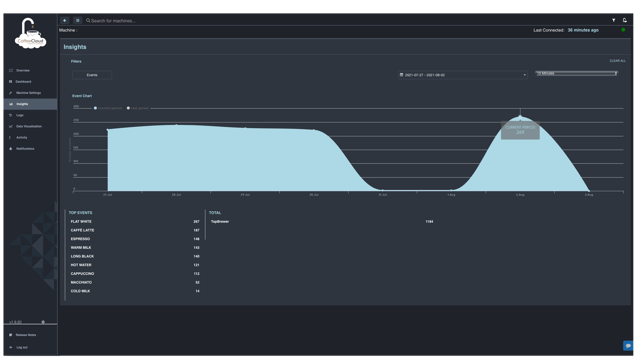Click the settings dot beside version number

coord(43,322)
